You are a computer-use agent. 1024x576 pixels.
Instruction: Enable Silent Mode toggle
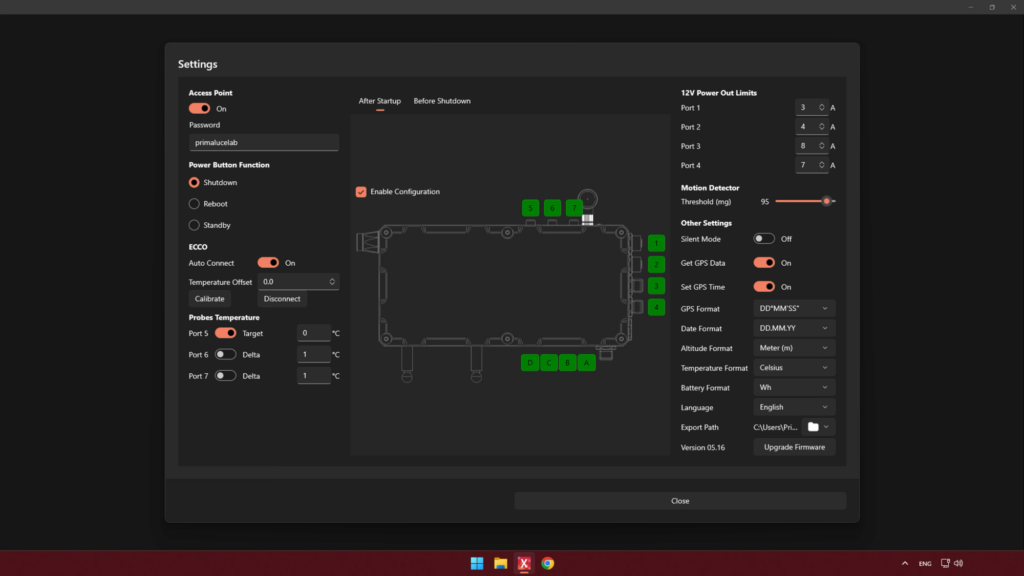coord(764,239)
